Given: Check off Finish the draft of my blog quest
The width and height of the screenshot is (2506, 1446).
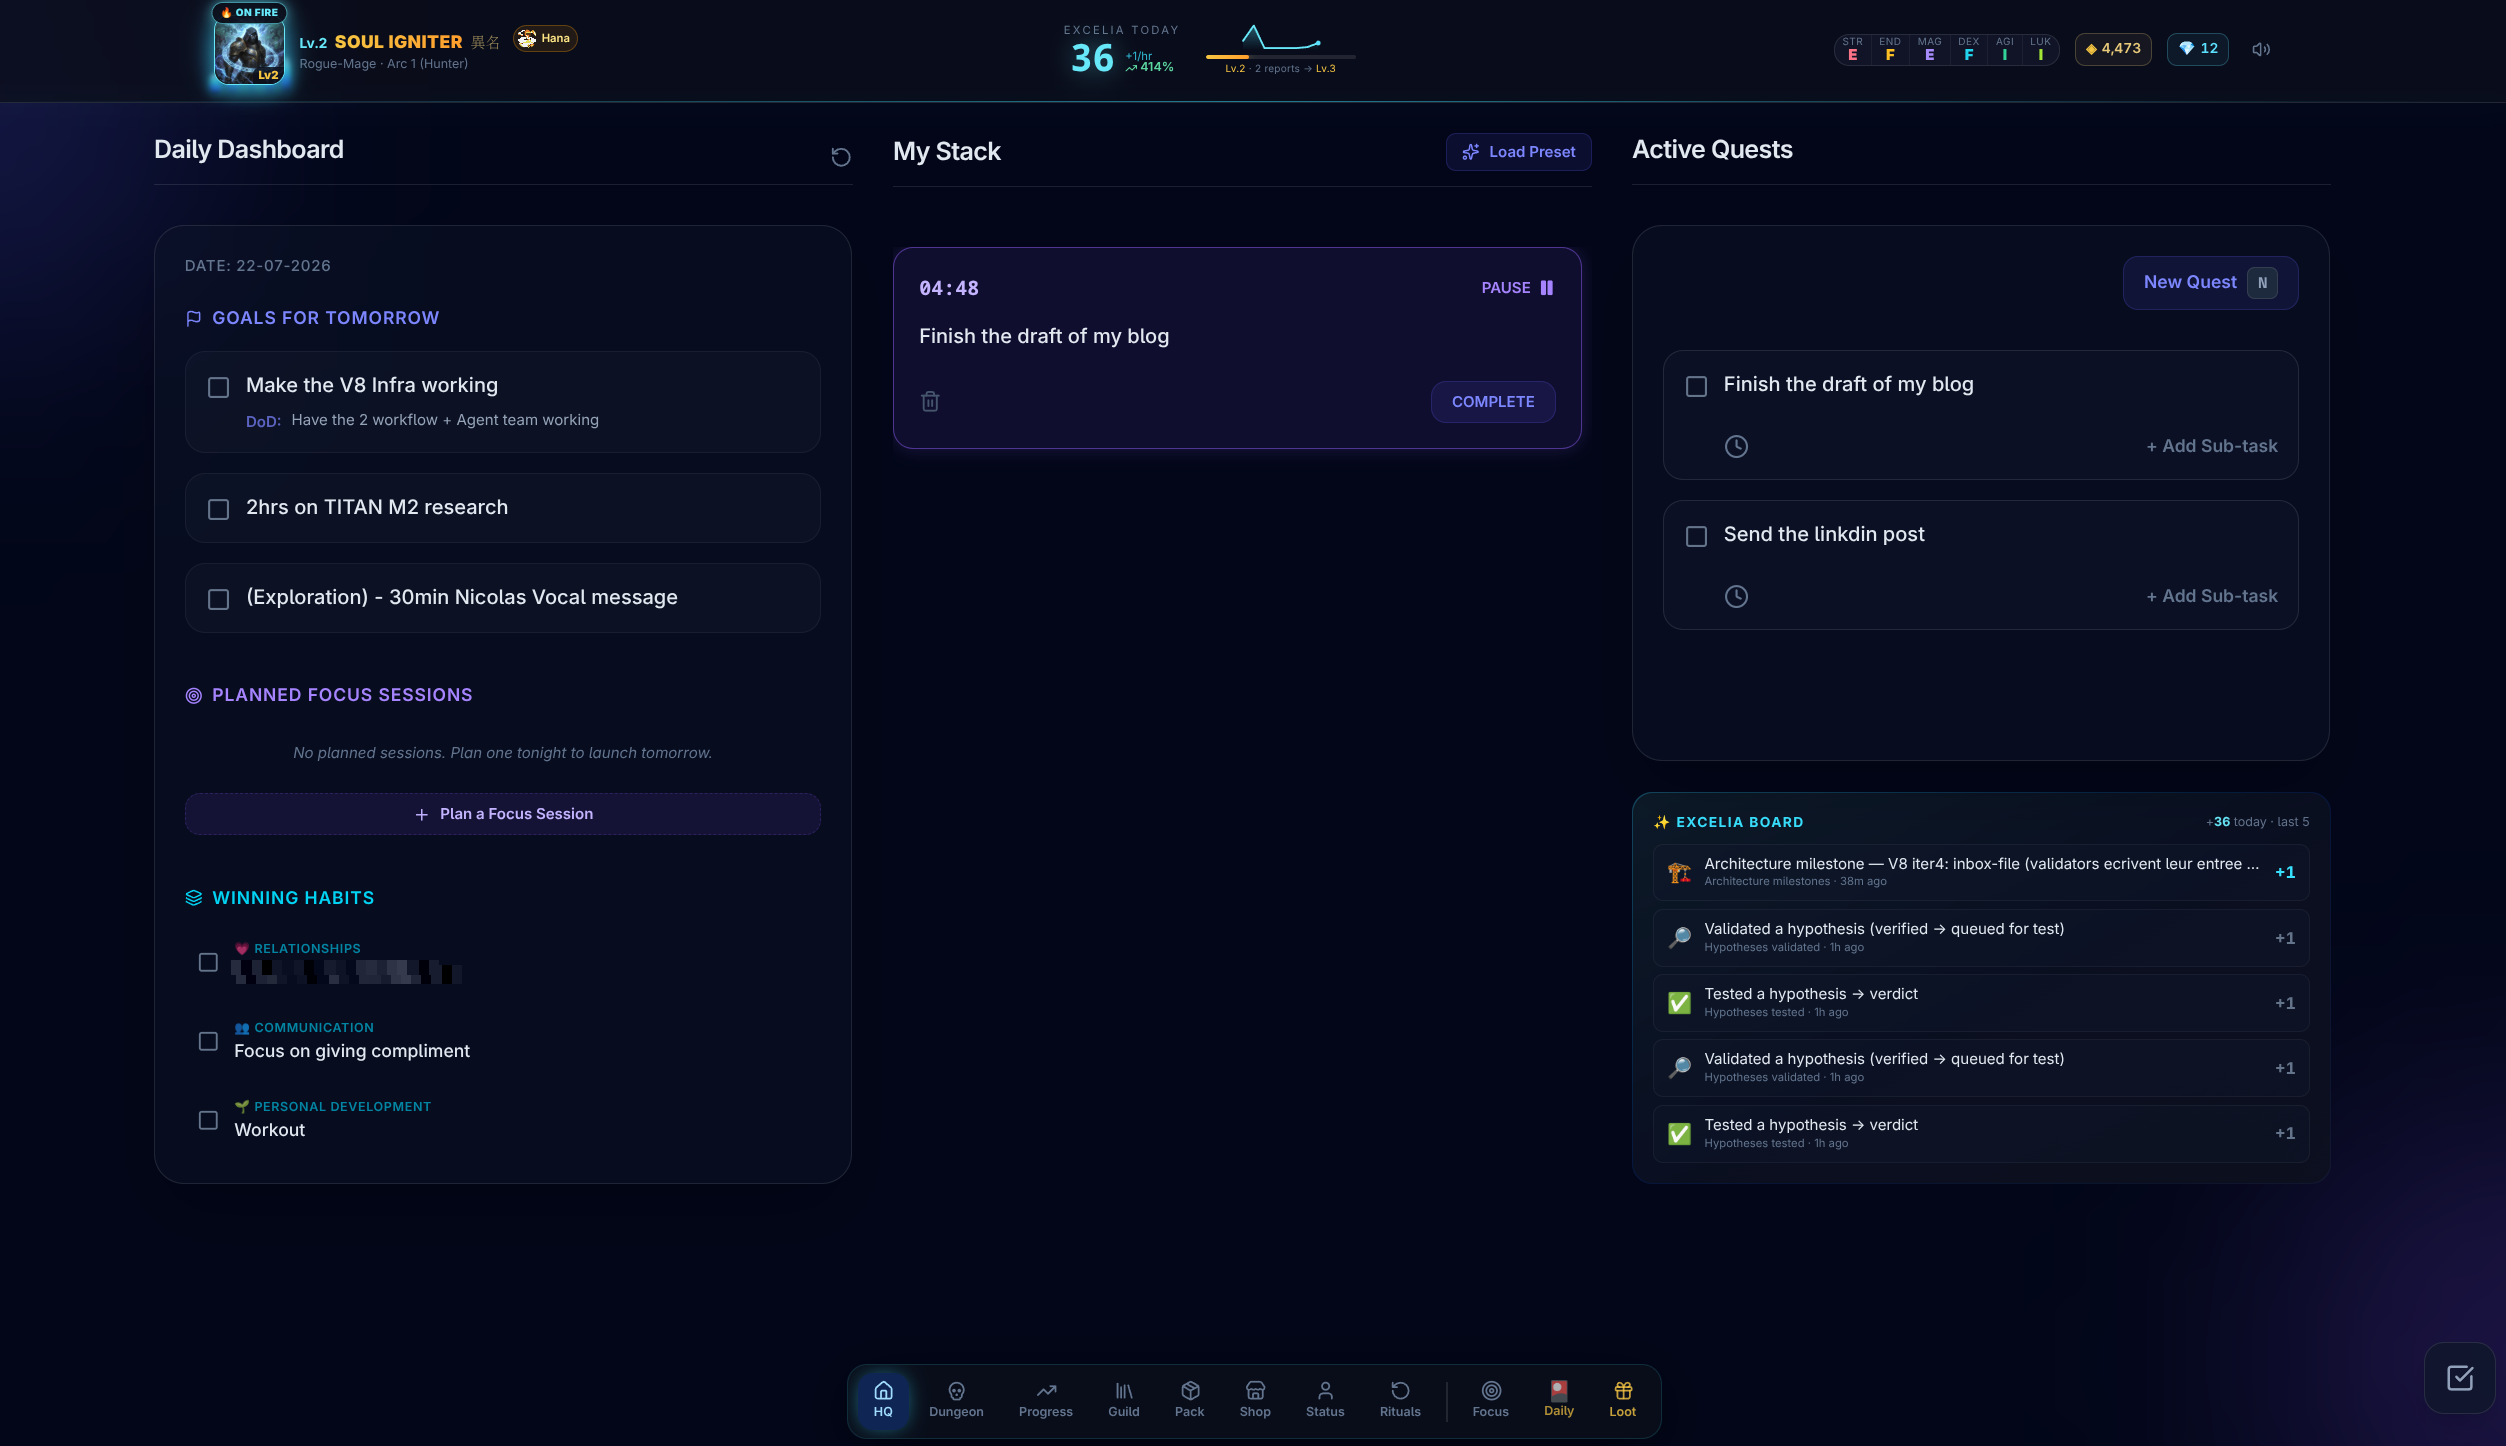Looking at the screenshot, I should pos(1696,386).
